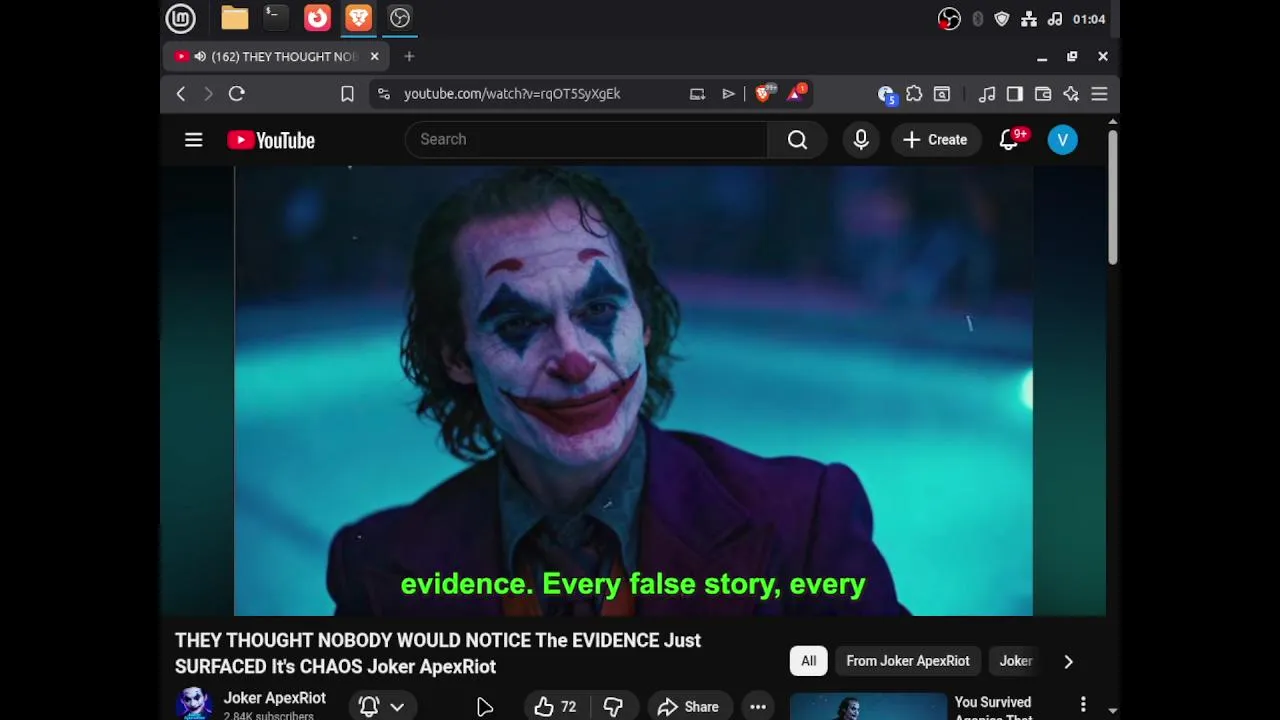Share this video
The image size is (1280, 720).
(688, 707)
